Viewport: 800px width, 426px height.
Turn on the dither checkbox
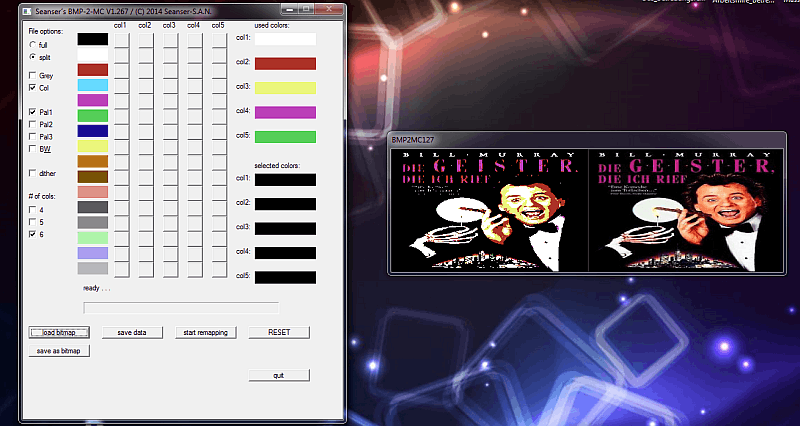[33, 173]
